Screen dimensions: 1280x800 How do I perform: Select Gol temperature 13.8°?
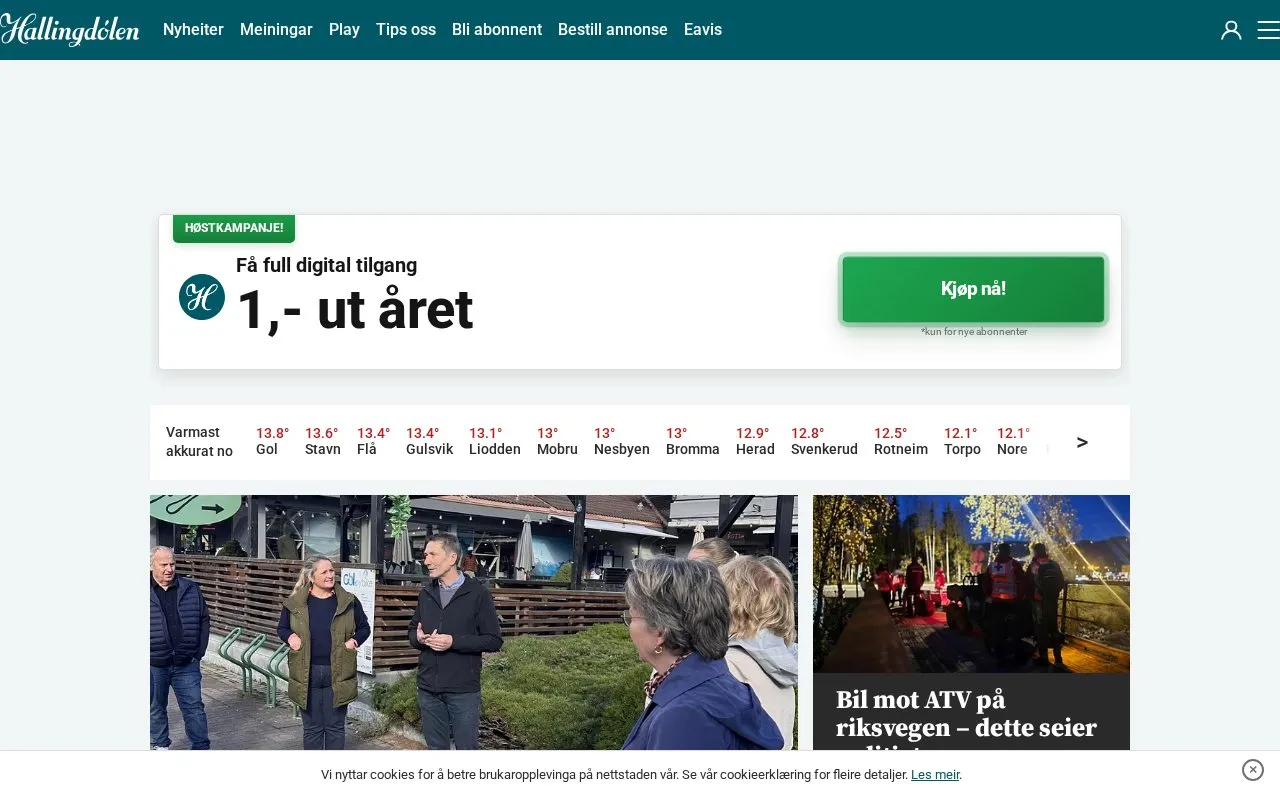[x=272, y=441]
